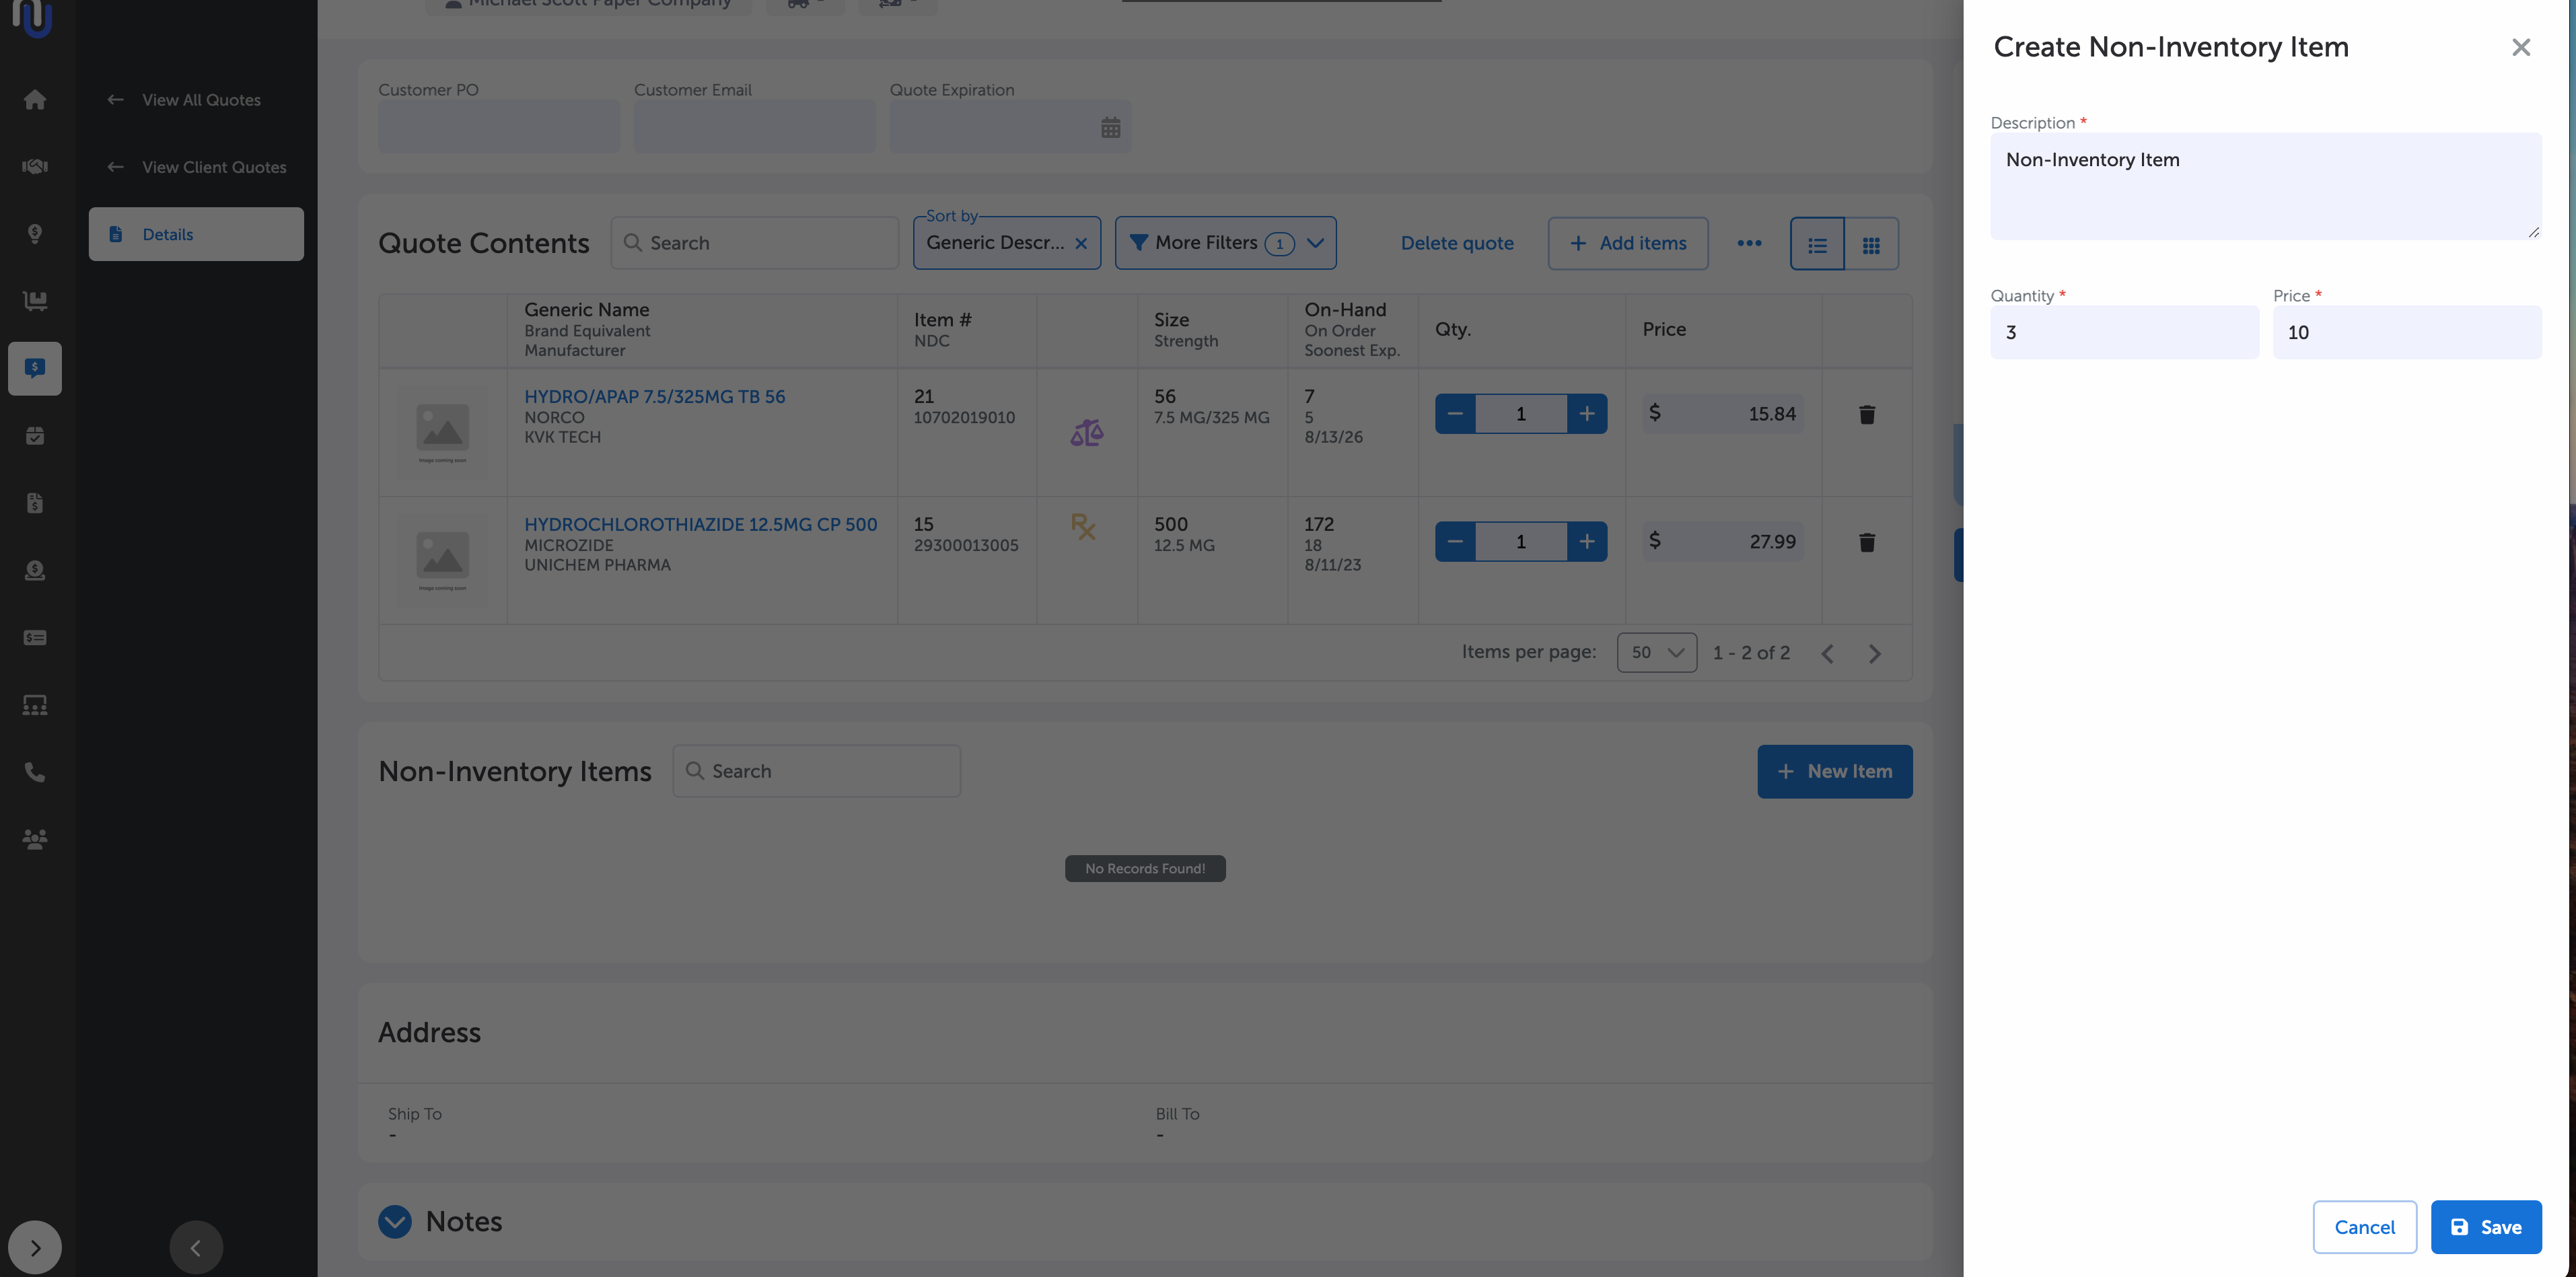Increase quantity for HYDROCHLOROTHIAZIDE row
The height and width of the screenshot is (1277, 2576).
click(x=1587, y=541)
